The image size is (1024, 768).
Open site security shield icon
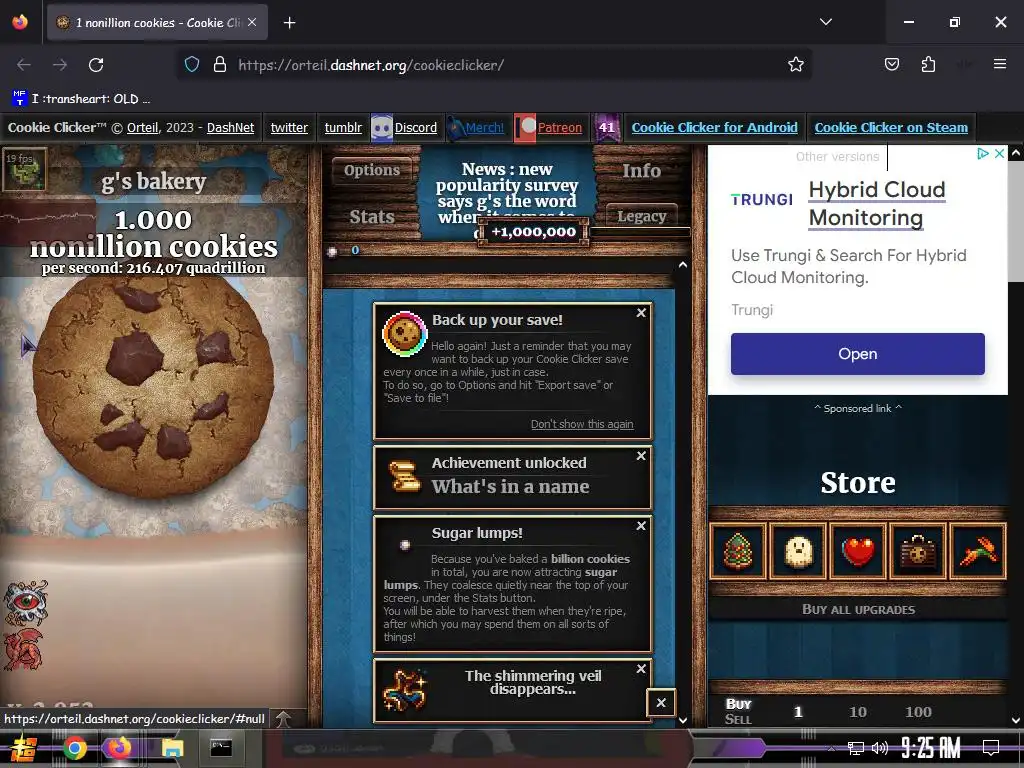point(191,65)
